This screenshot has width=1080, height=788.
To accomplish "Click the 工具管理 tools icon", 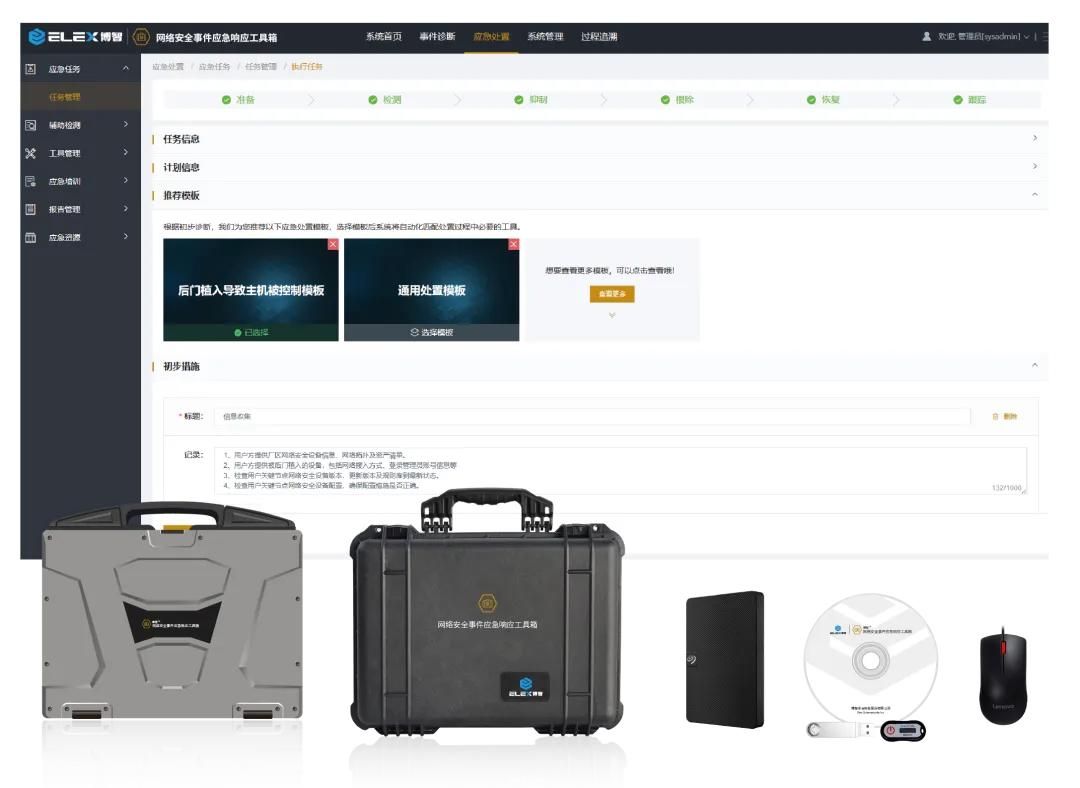I will click(x=30, y=154).
